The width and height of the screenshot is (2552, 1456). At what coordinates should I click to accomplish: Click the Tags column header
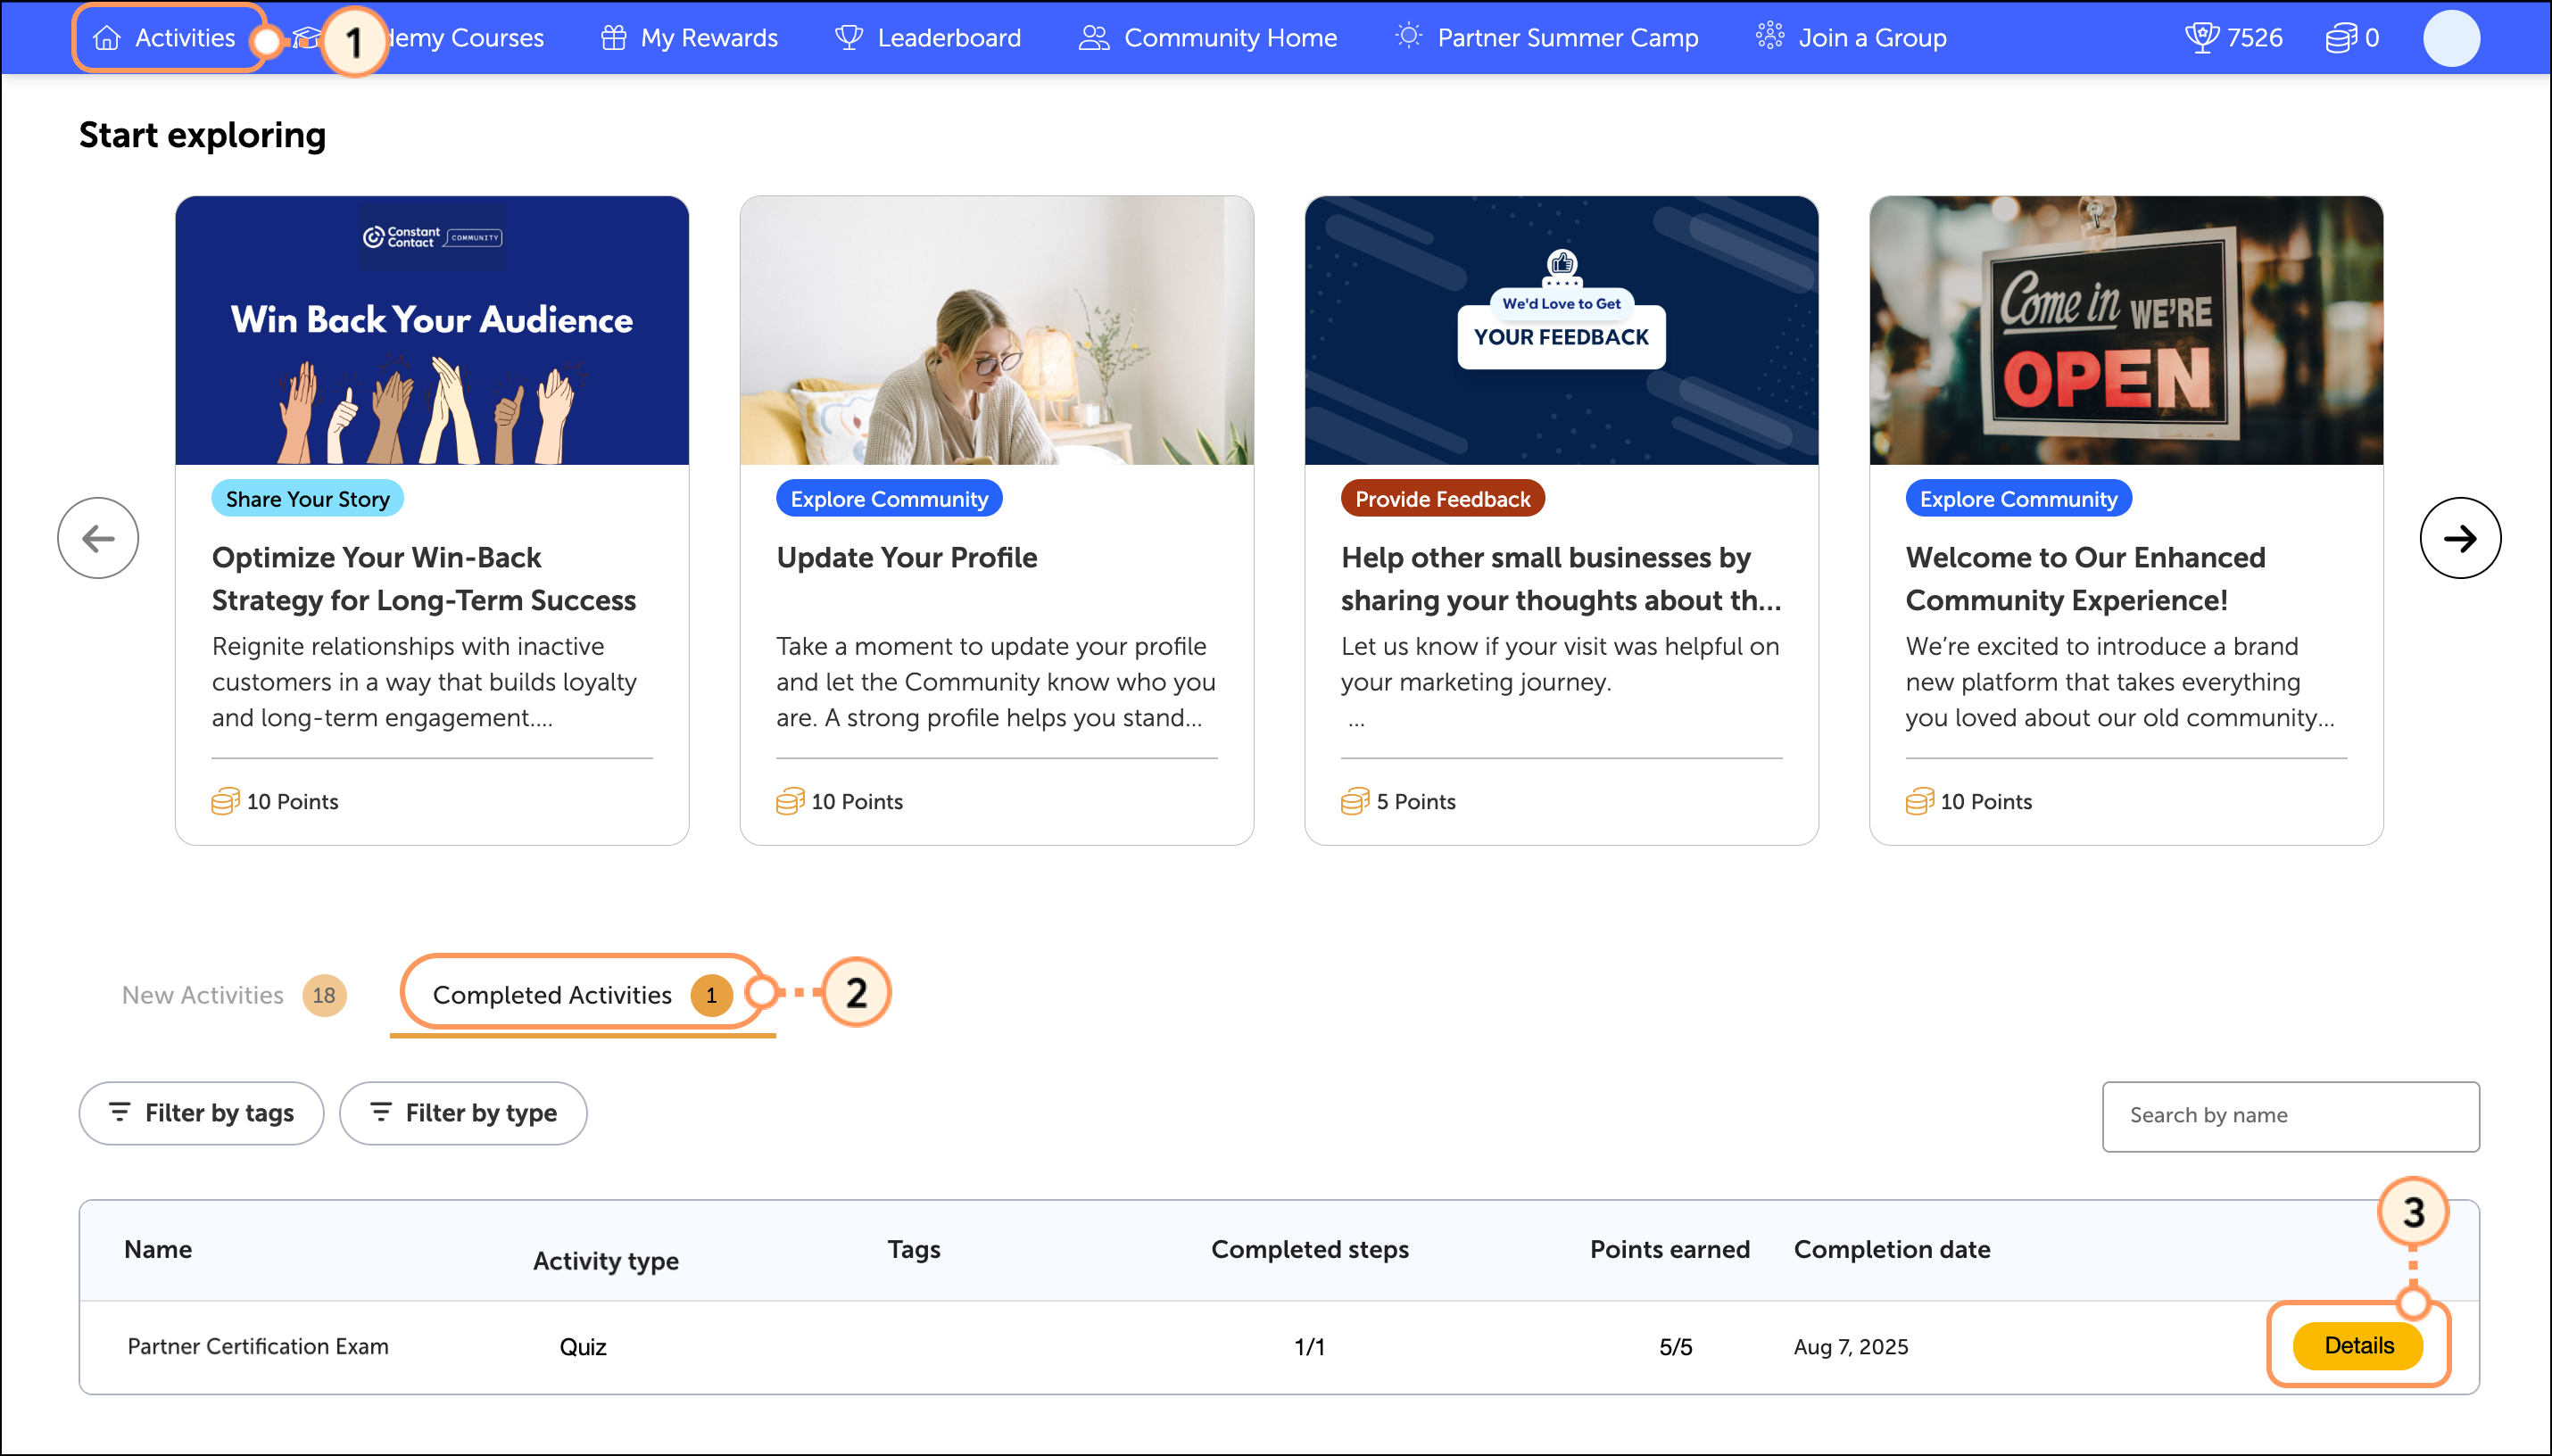point(914,1249)
